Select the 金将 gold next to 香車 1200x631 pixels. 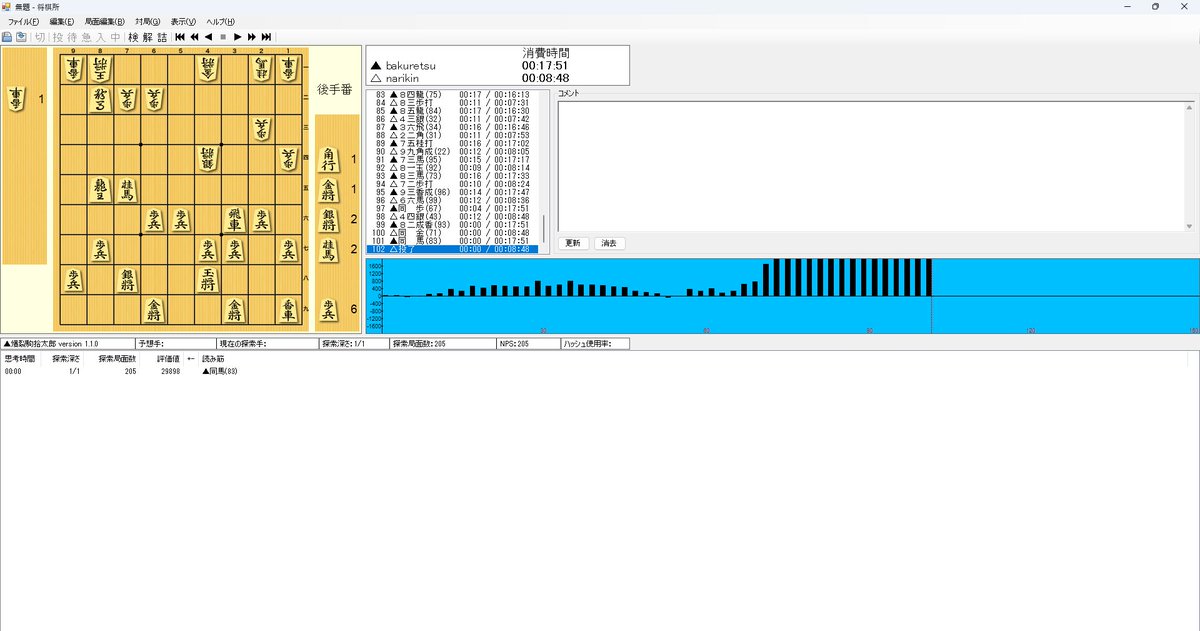click(x=234, y=309)
